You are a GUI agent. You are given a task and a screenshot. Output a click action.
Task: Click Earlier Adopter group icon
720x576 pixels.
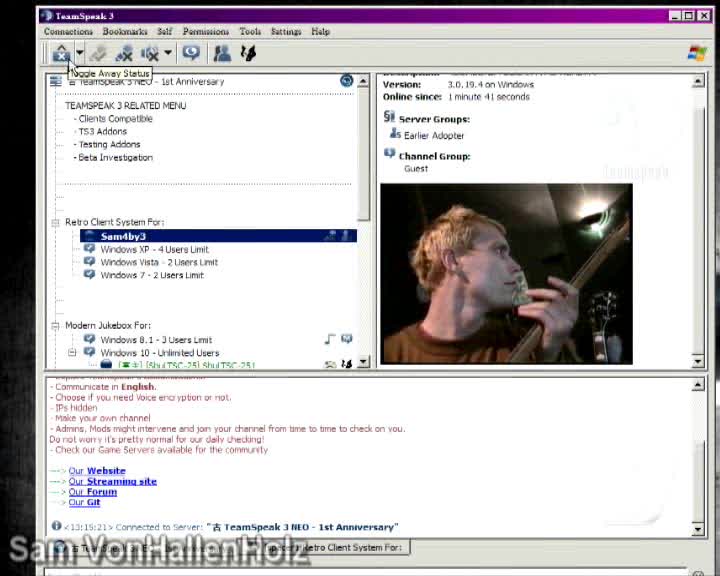(x=395, y=134)
